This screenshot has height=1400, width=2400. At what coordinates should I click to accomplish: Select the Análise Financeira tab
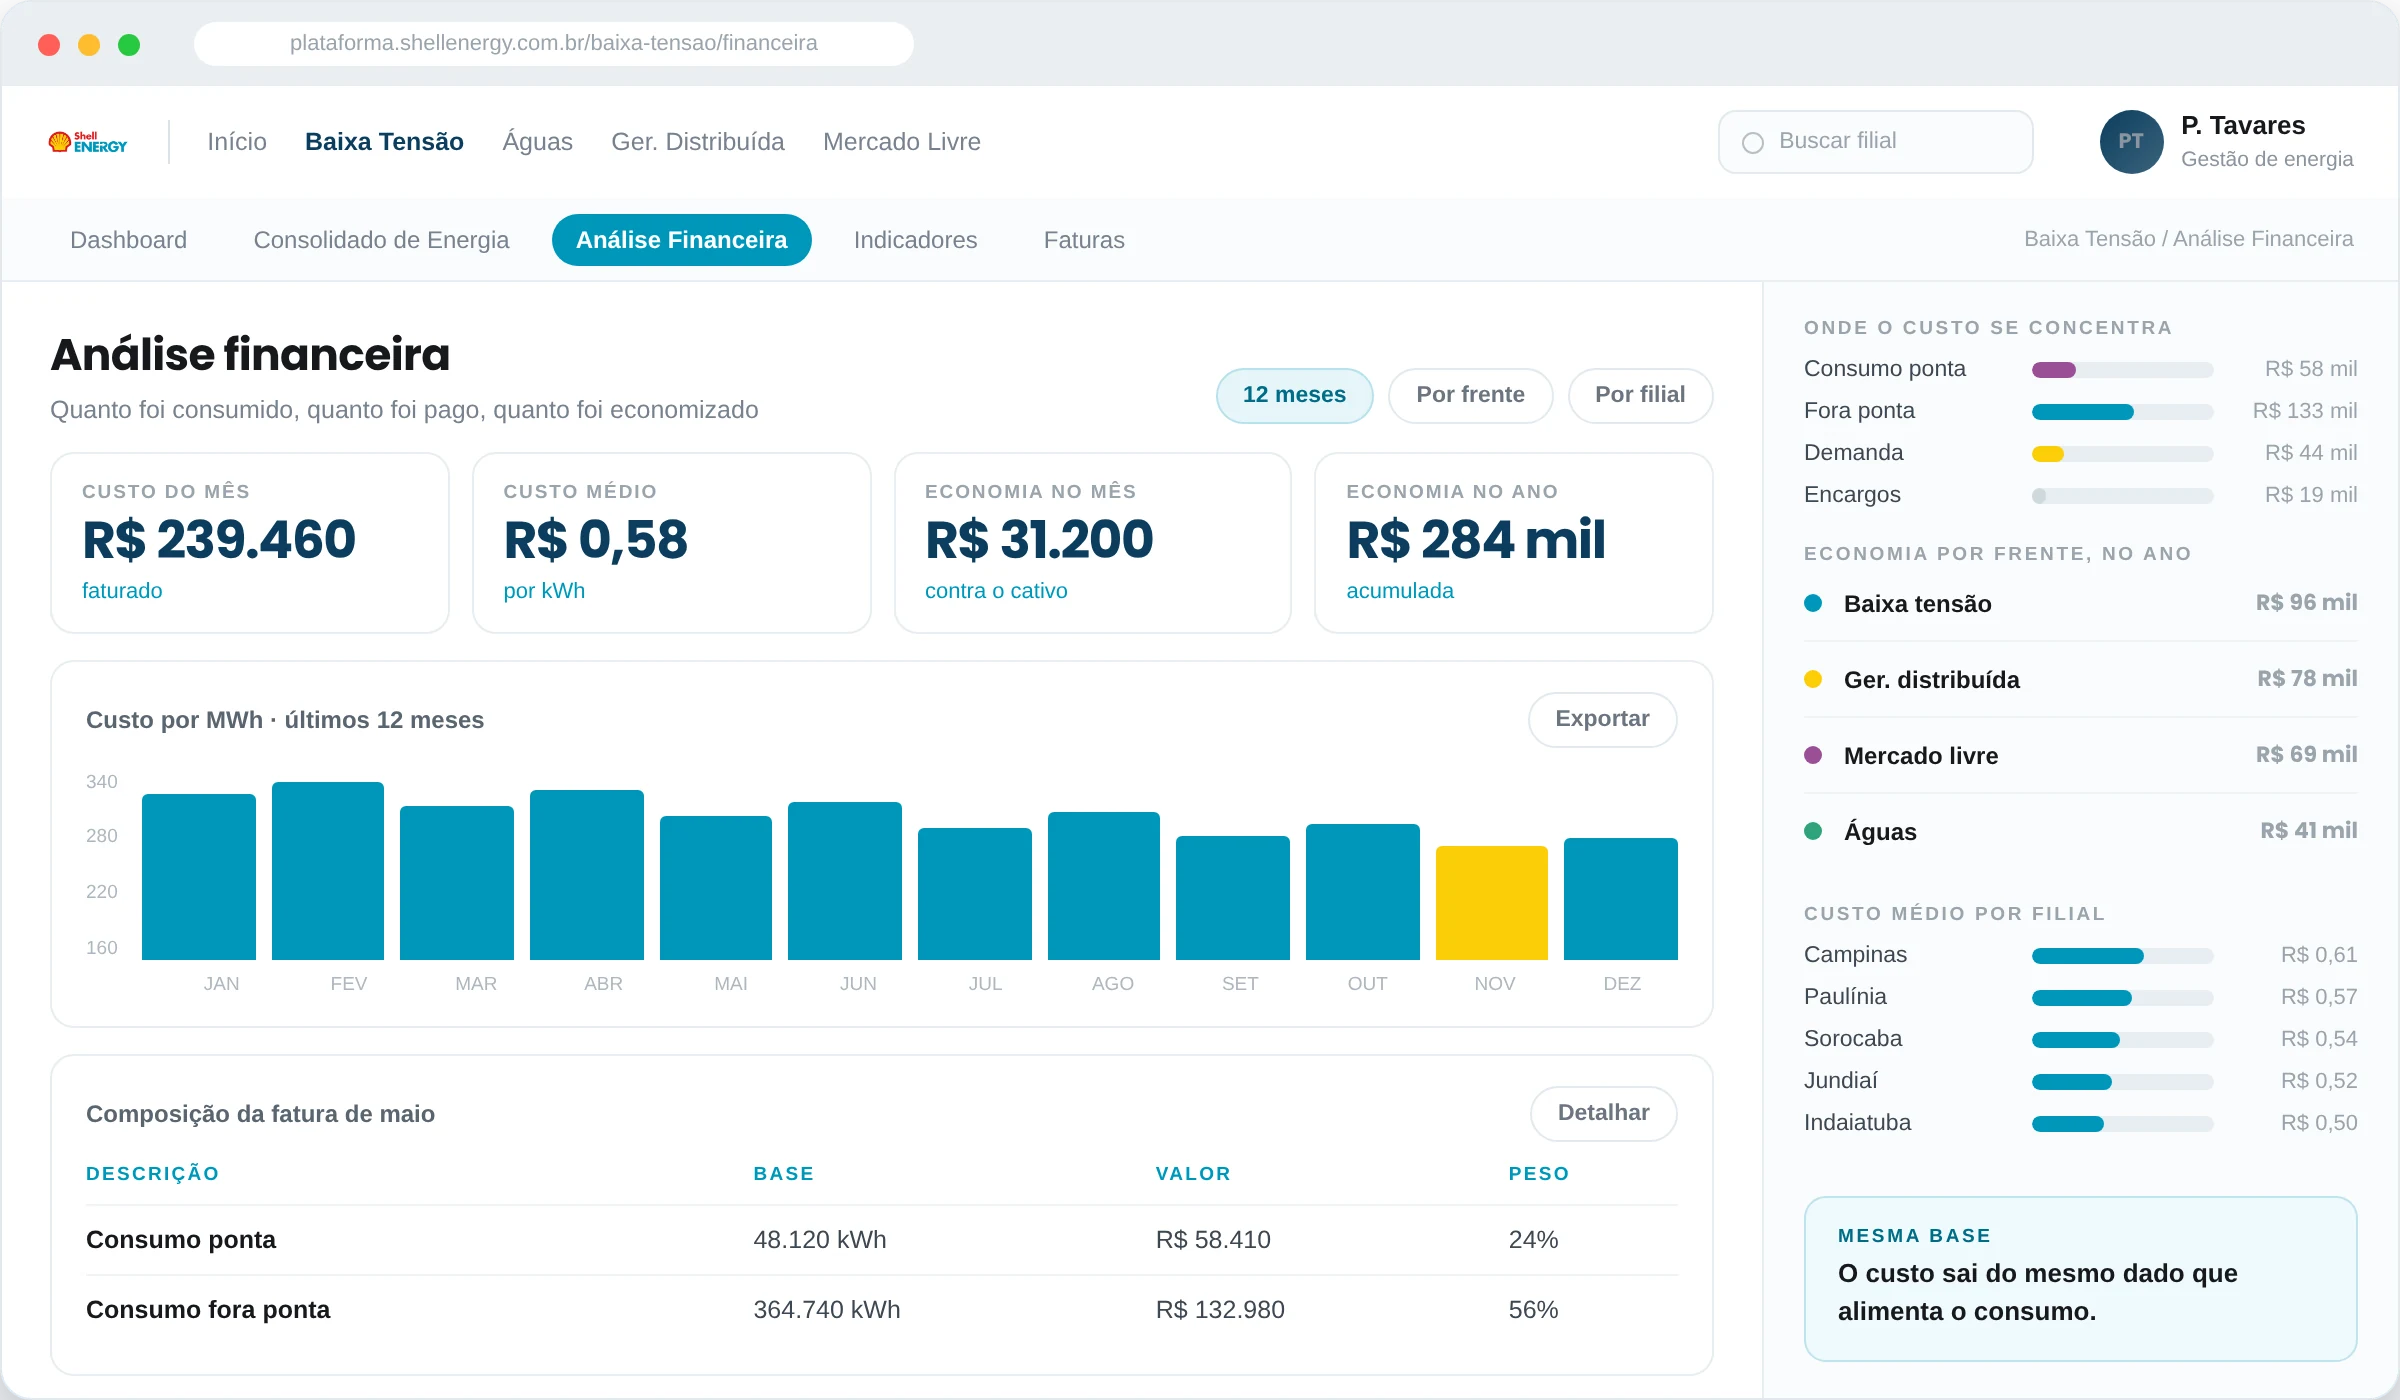point(681,240)
